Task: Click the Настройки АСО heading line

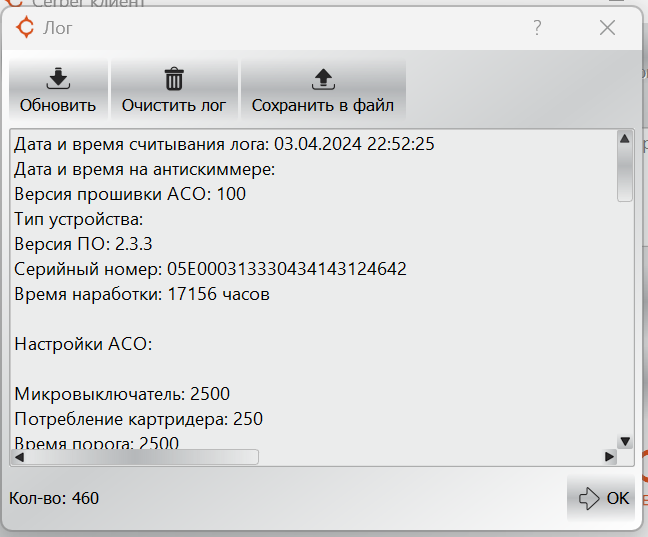Action: (x=83, y=344)
